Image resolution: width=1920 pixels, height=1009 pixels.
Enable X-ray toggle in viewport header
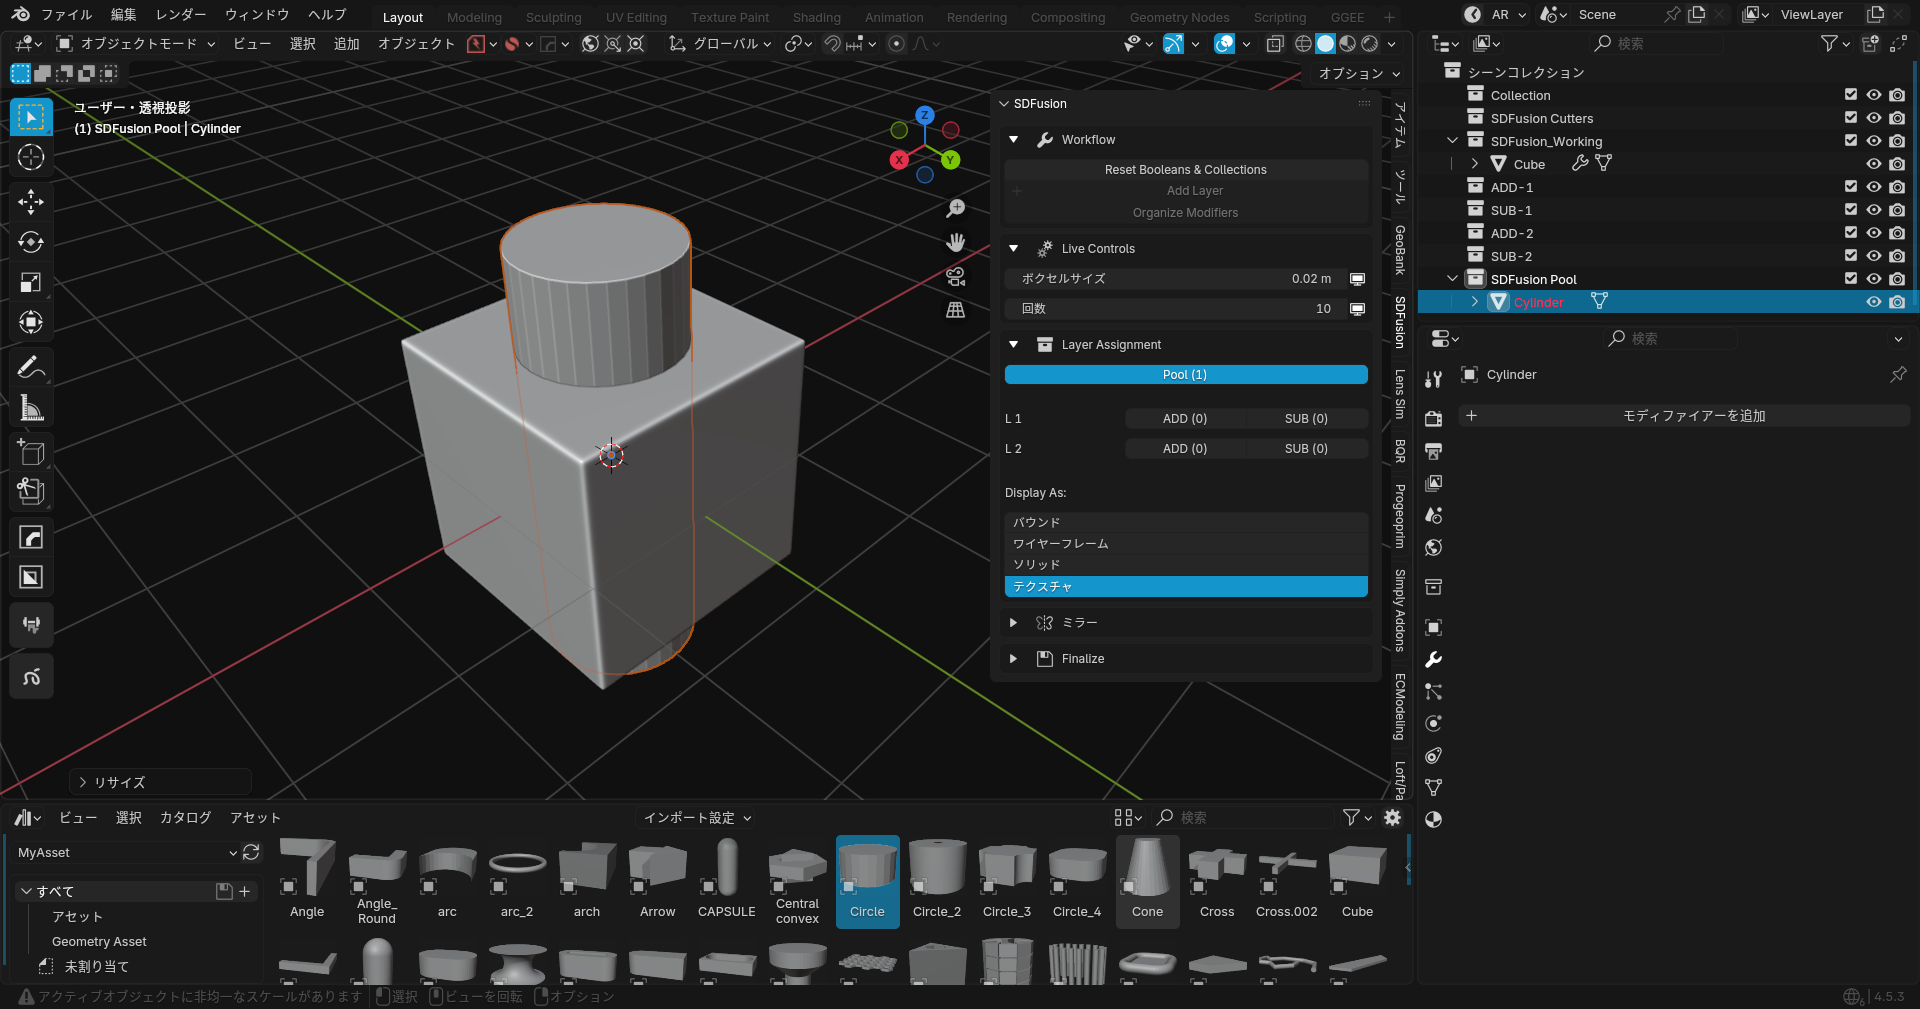click(1275, 43)
